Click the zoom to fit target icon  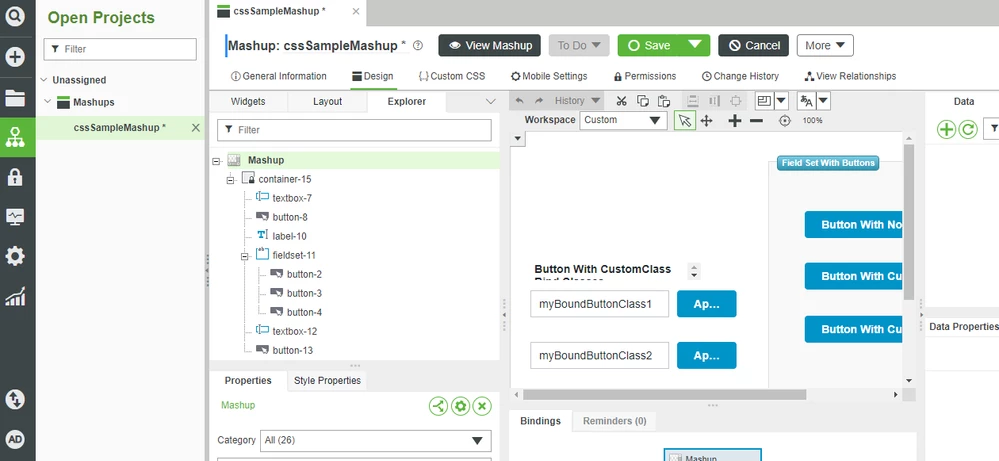[x=785, y=121]
